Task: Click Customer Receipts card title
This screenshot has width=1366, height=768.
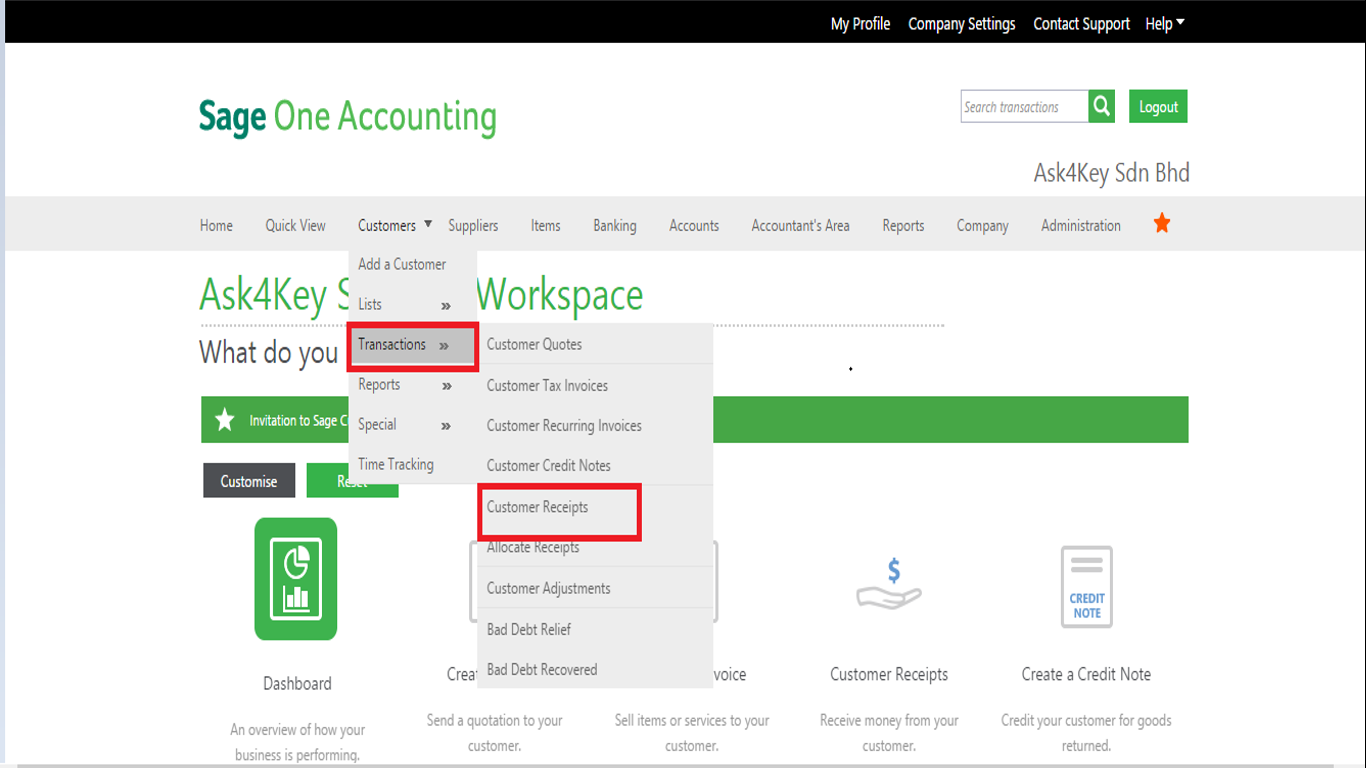Action: [x=889, y=674]
